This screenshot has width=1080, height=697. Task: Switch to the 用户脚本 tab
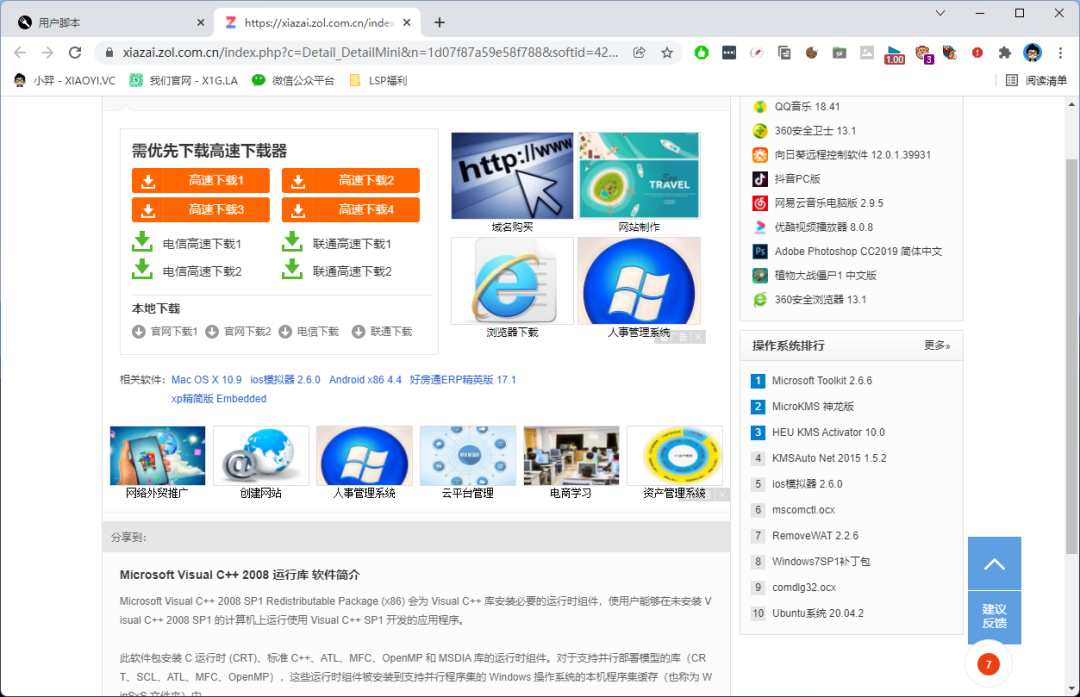110,23
